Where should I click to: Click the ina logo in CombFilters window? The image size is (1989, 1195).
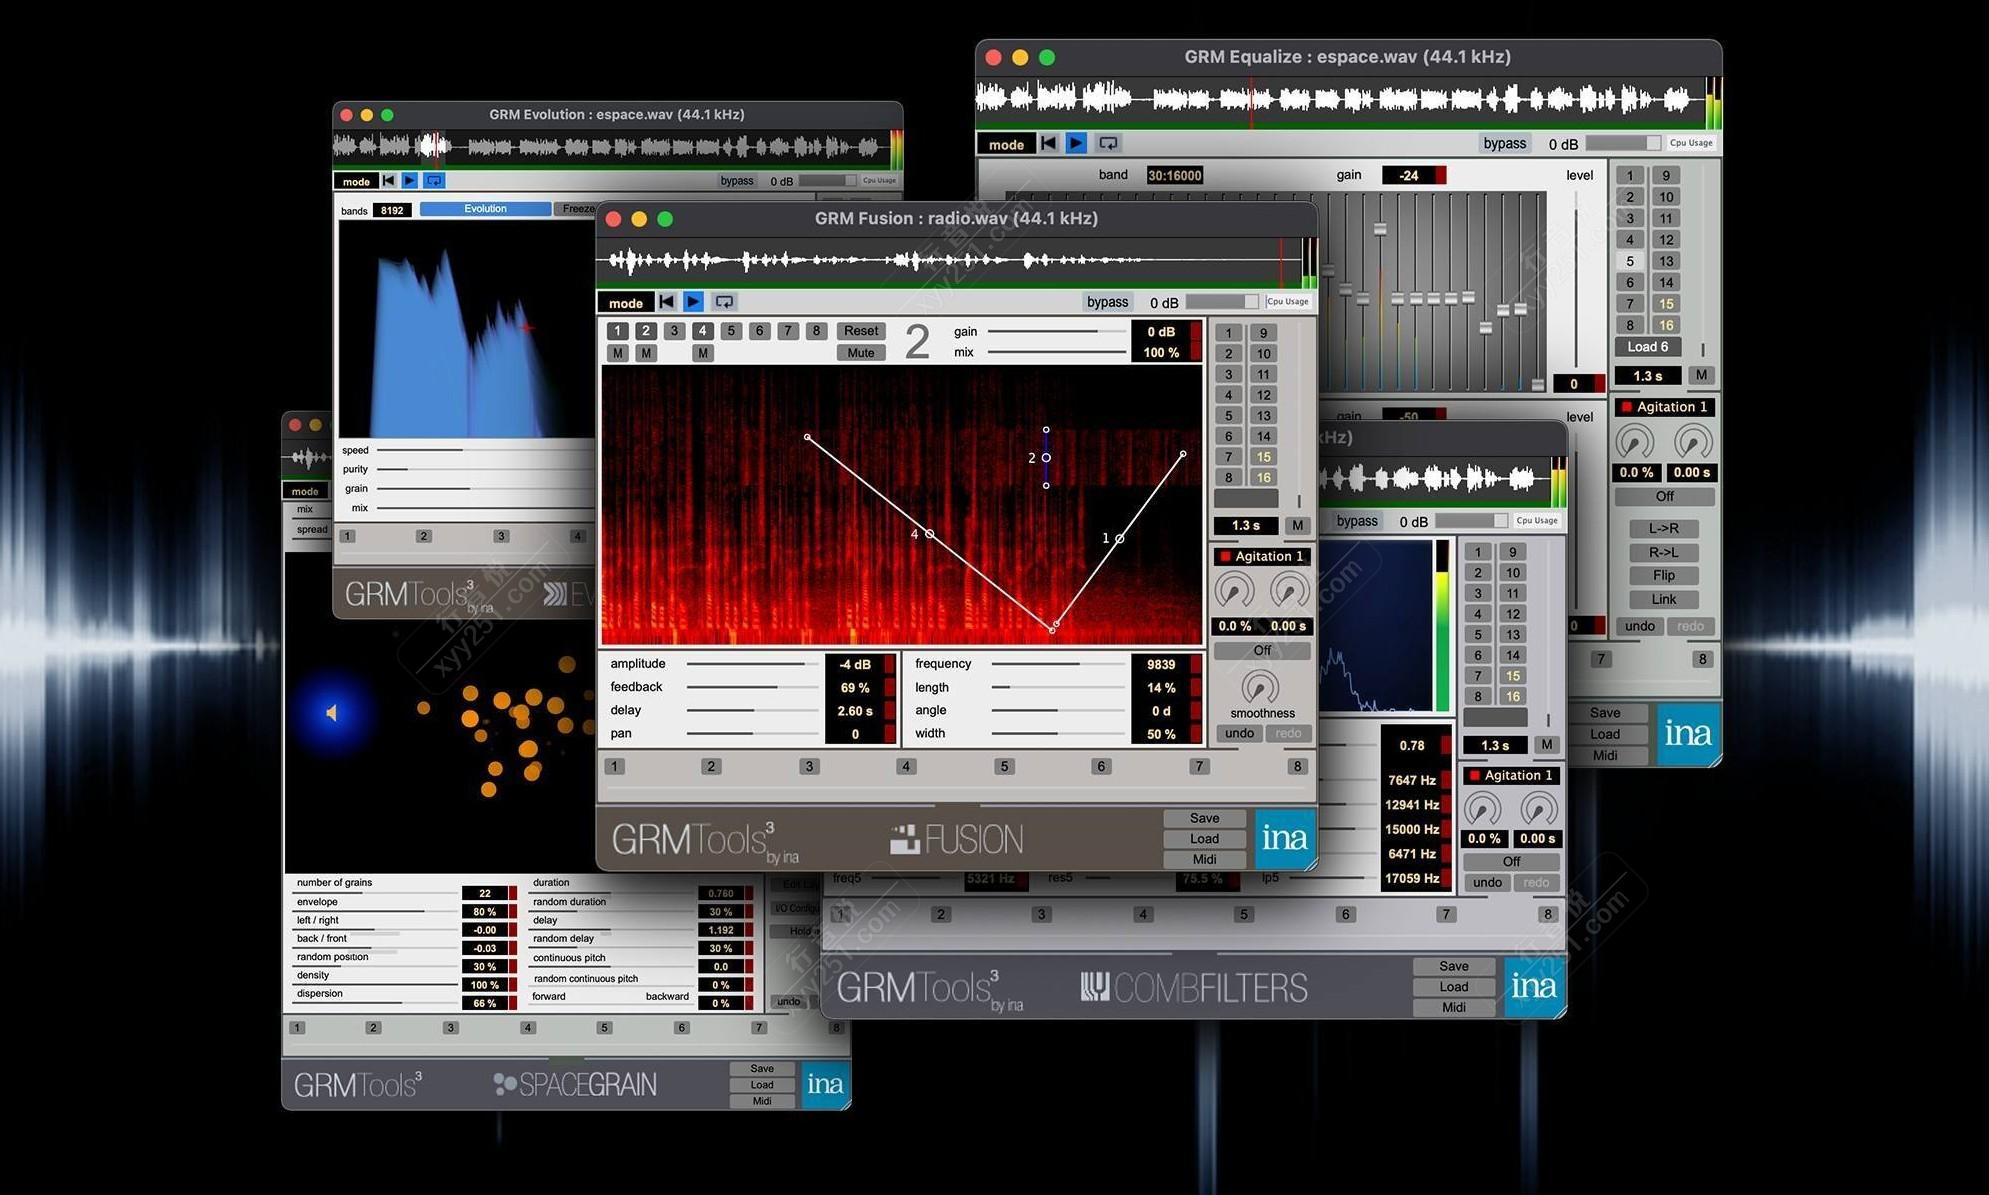point(1534,986)
